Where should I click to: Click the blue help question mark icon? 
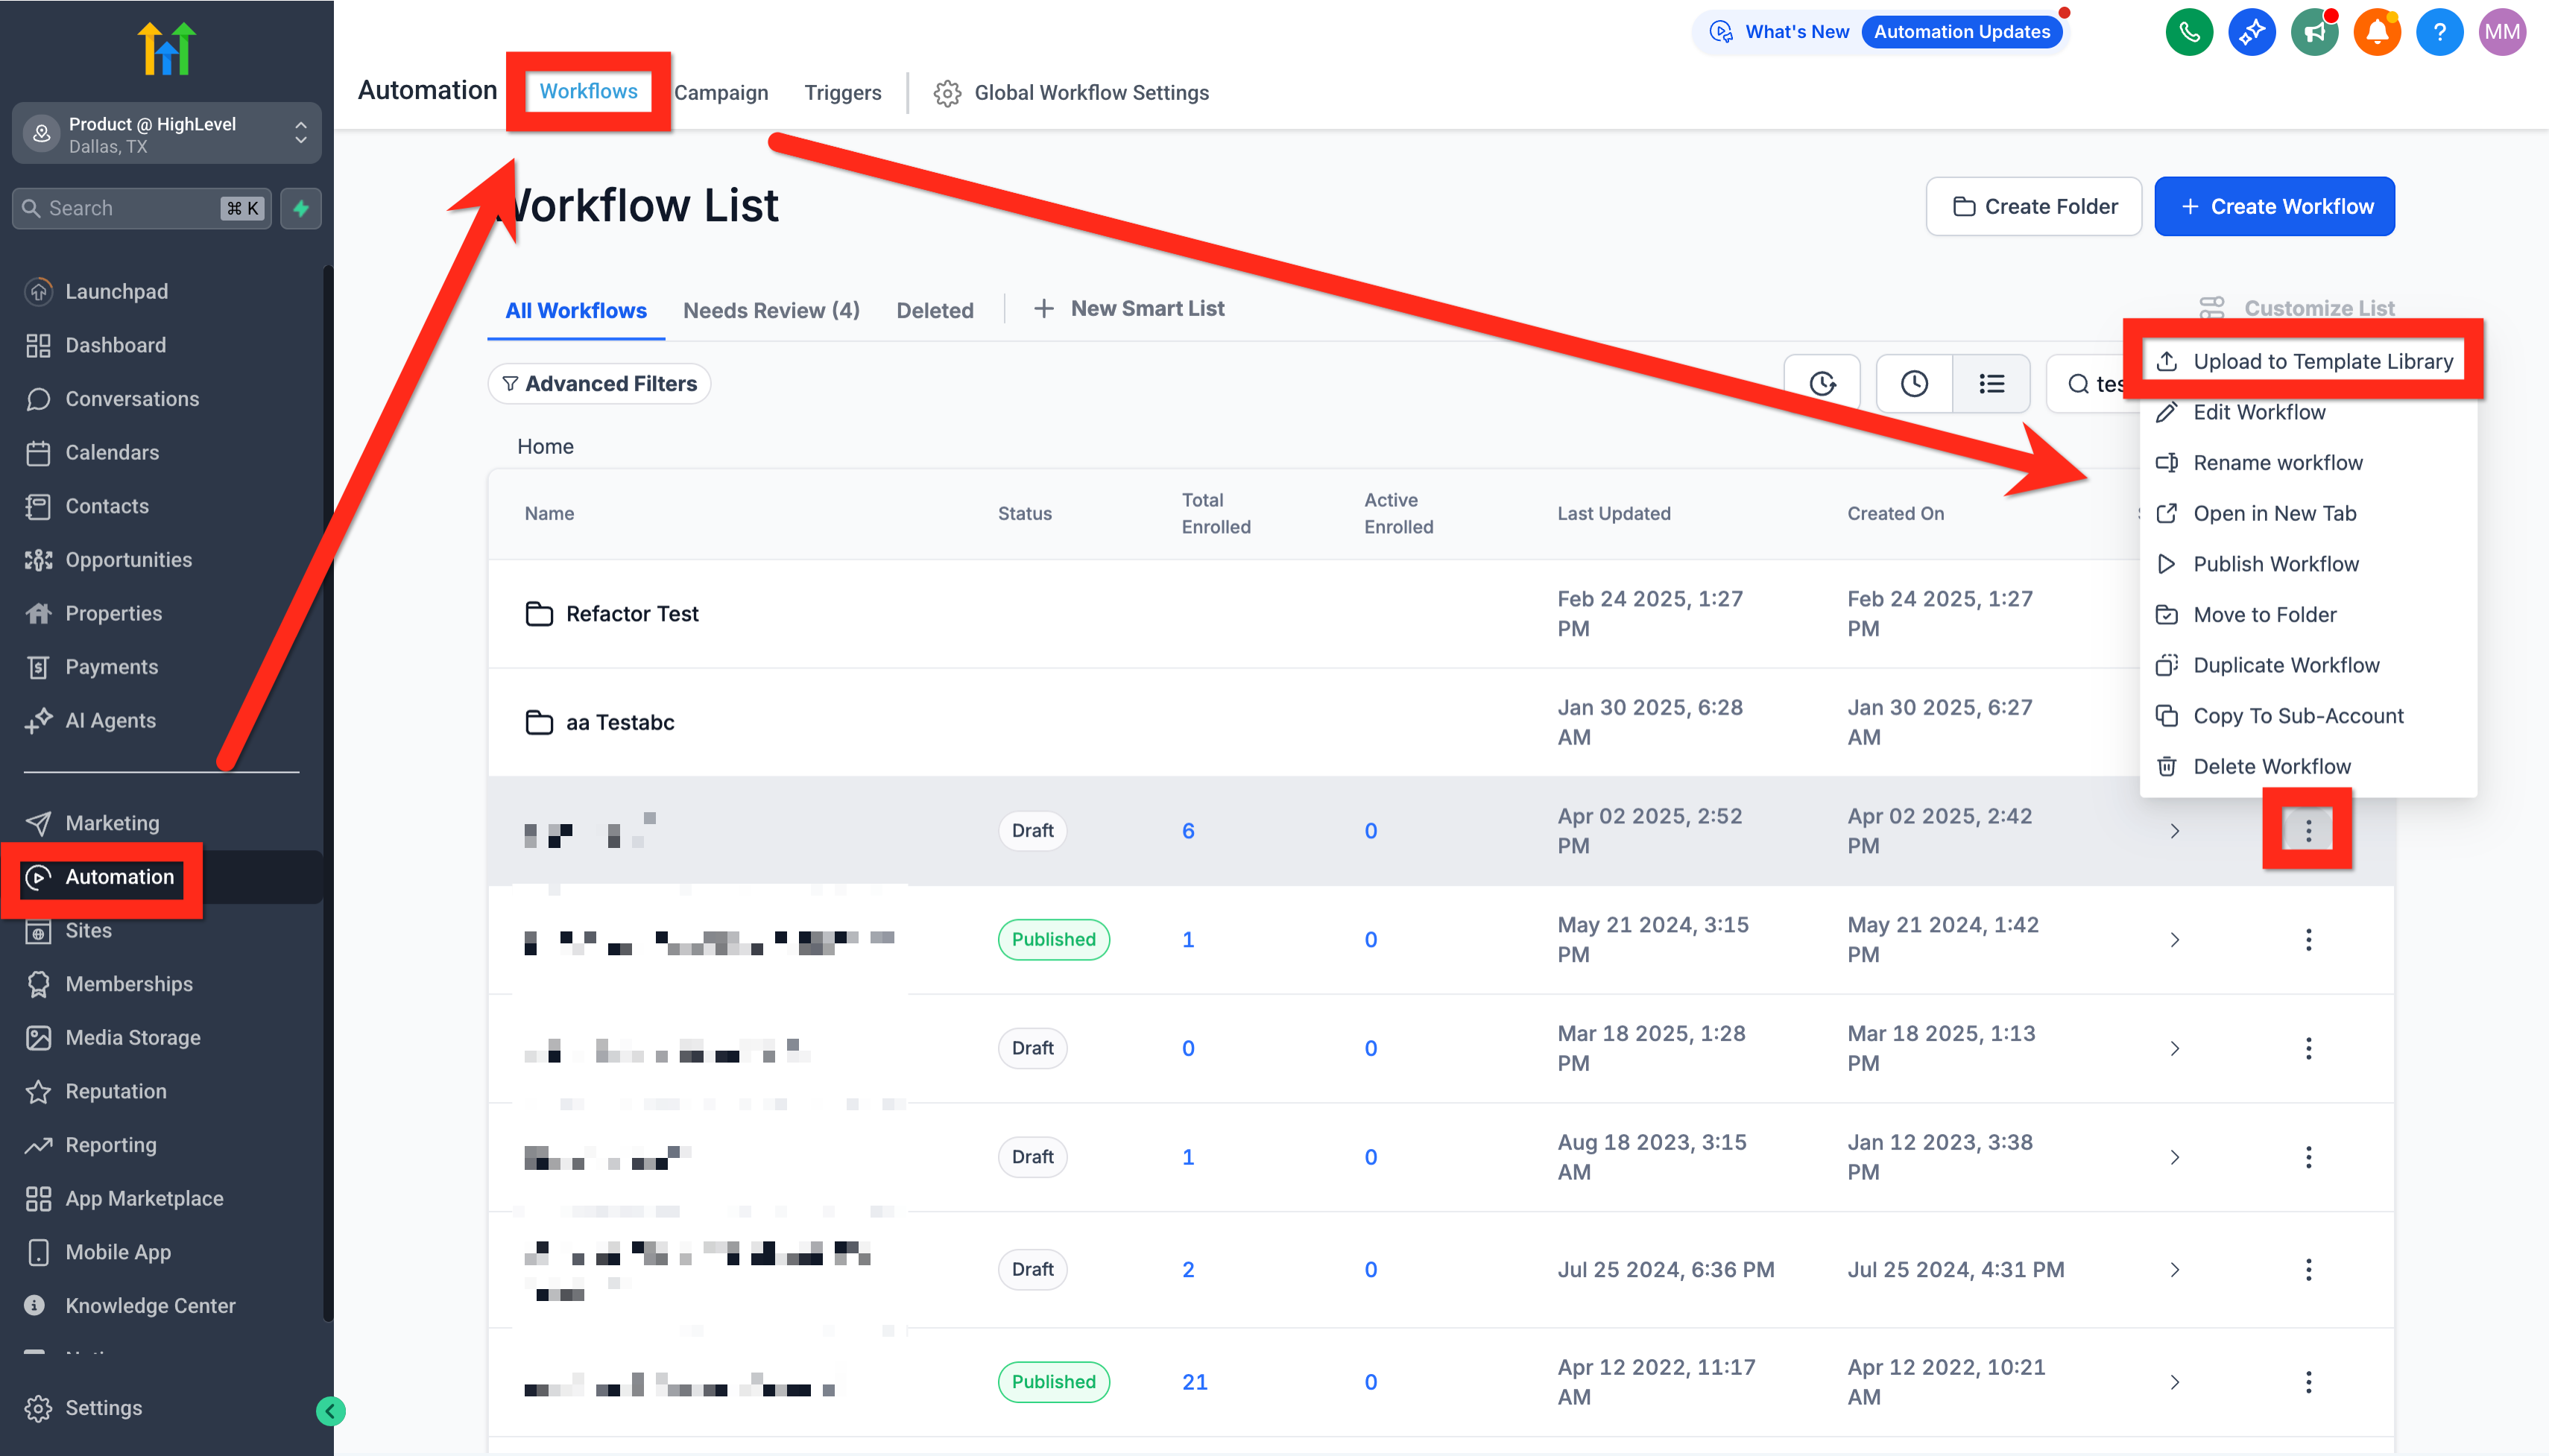point(2439,32)
